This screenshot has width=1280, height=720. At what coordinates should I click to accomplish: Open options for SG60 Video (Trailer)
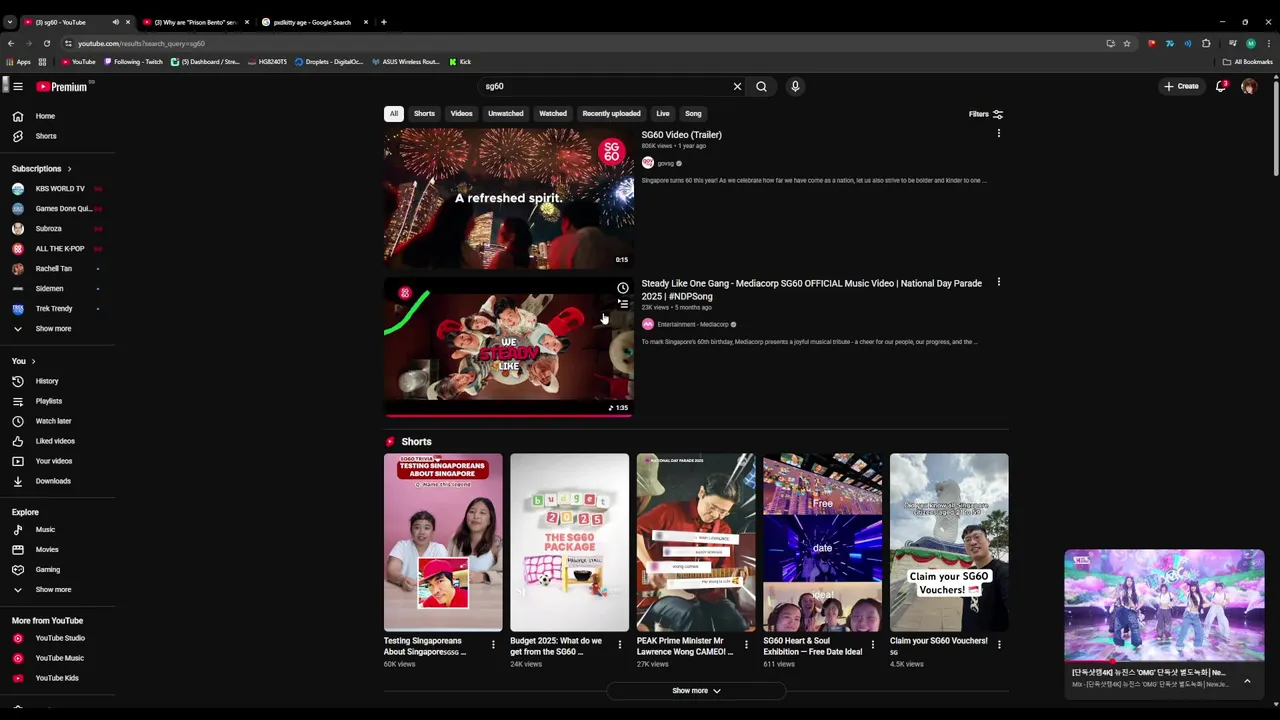tap(998, 134)
